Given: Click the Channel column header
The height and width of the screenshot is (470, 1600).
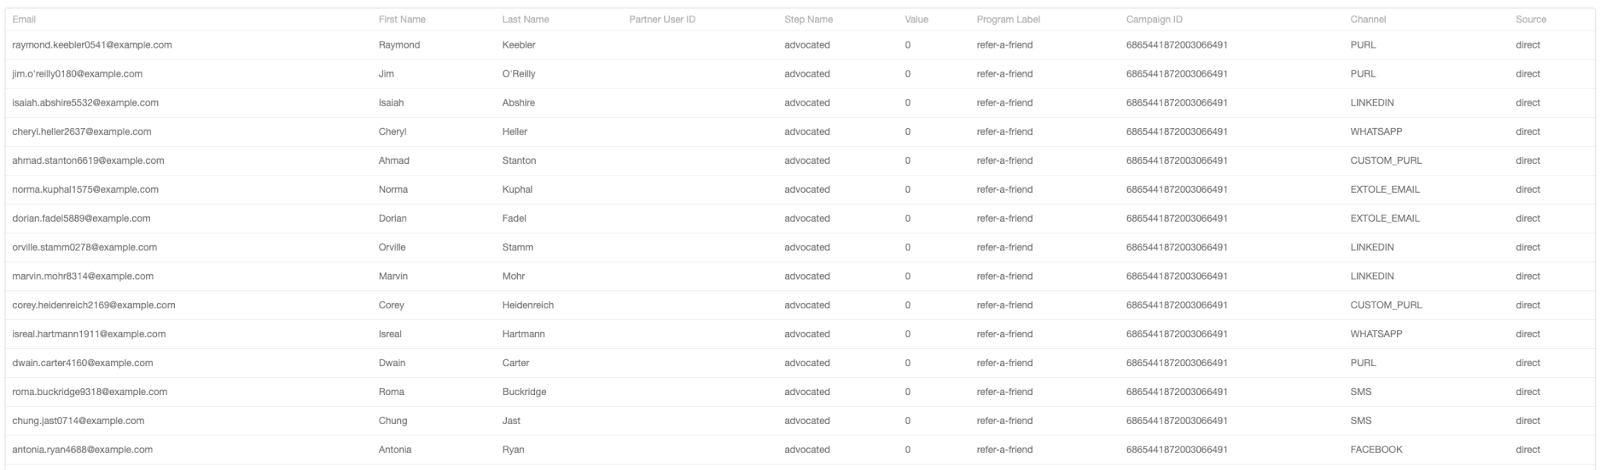Looking at the screenshot, I should pos(1368,20).
